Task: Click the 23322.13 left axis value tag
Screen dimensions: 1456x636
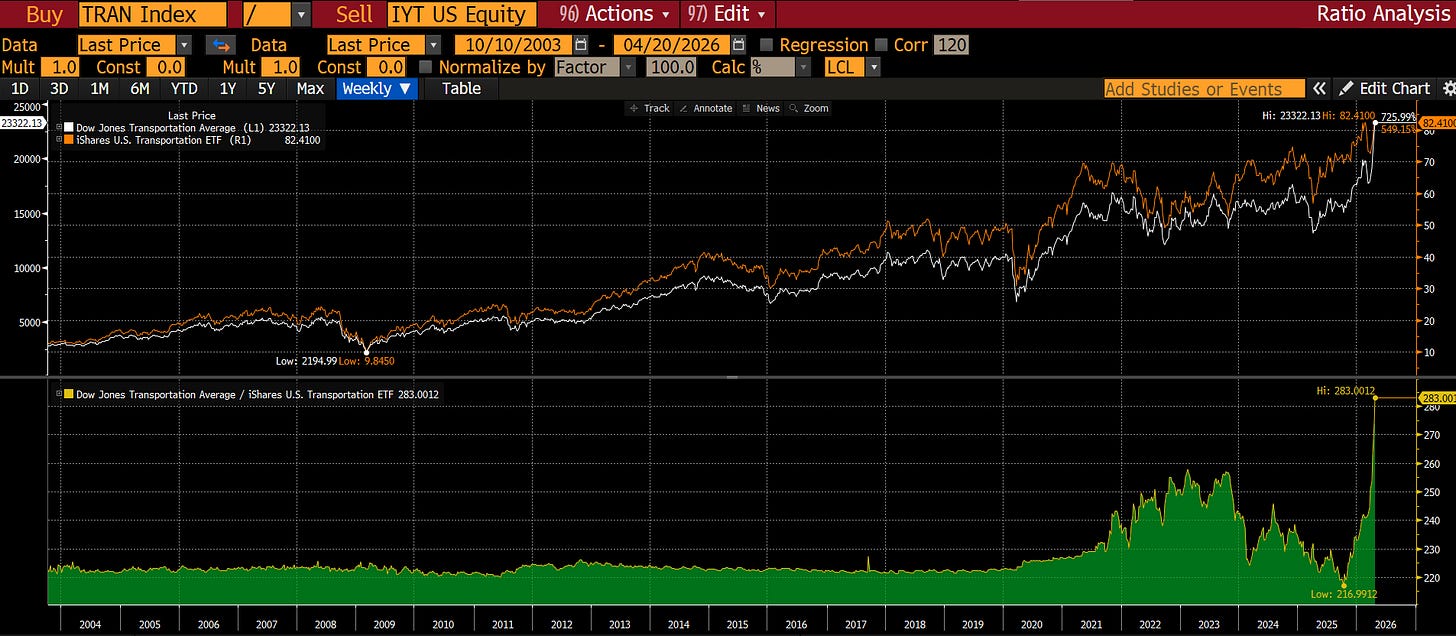Action: (20, 122)
